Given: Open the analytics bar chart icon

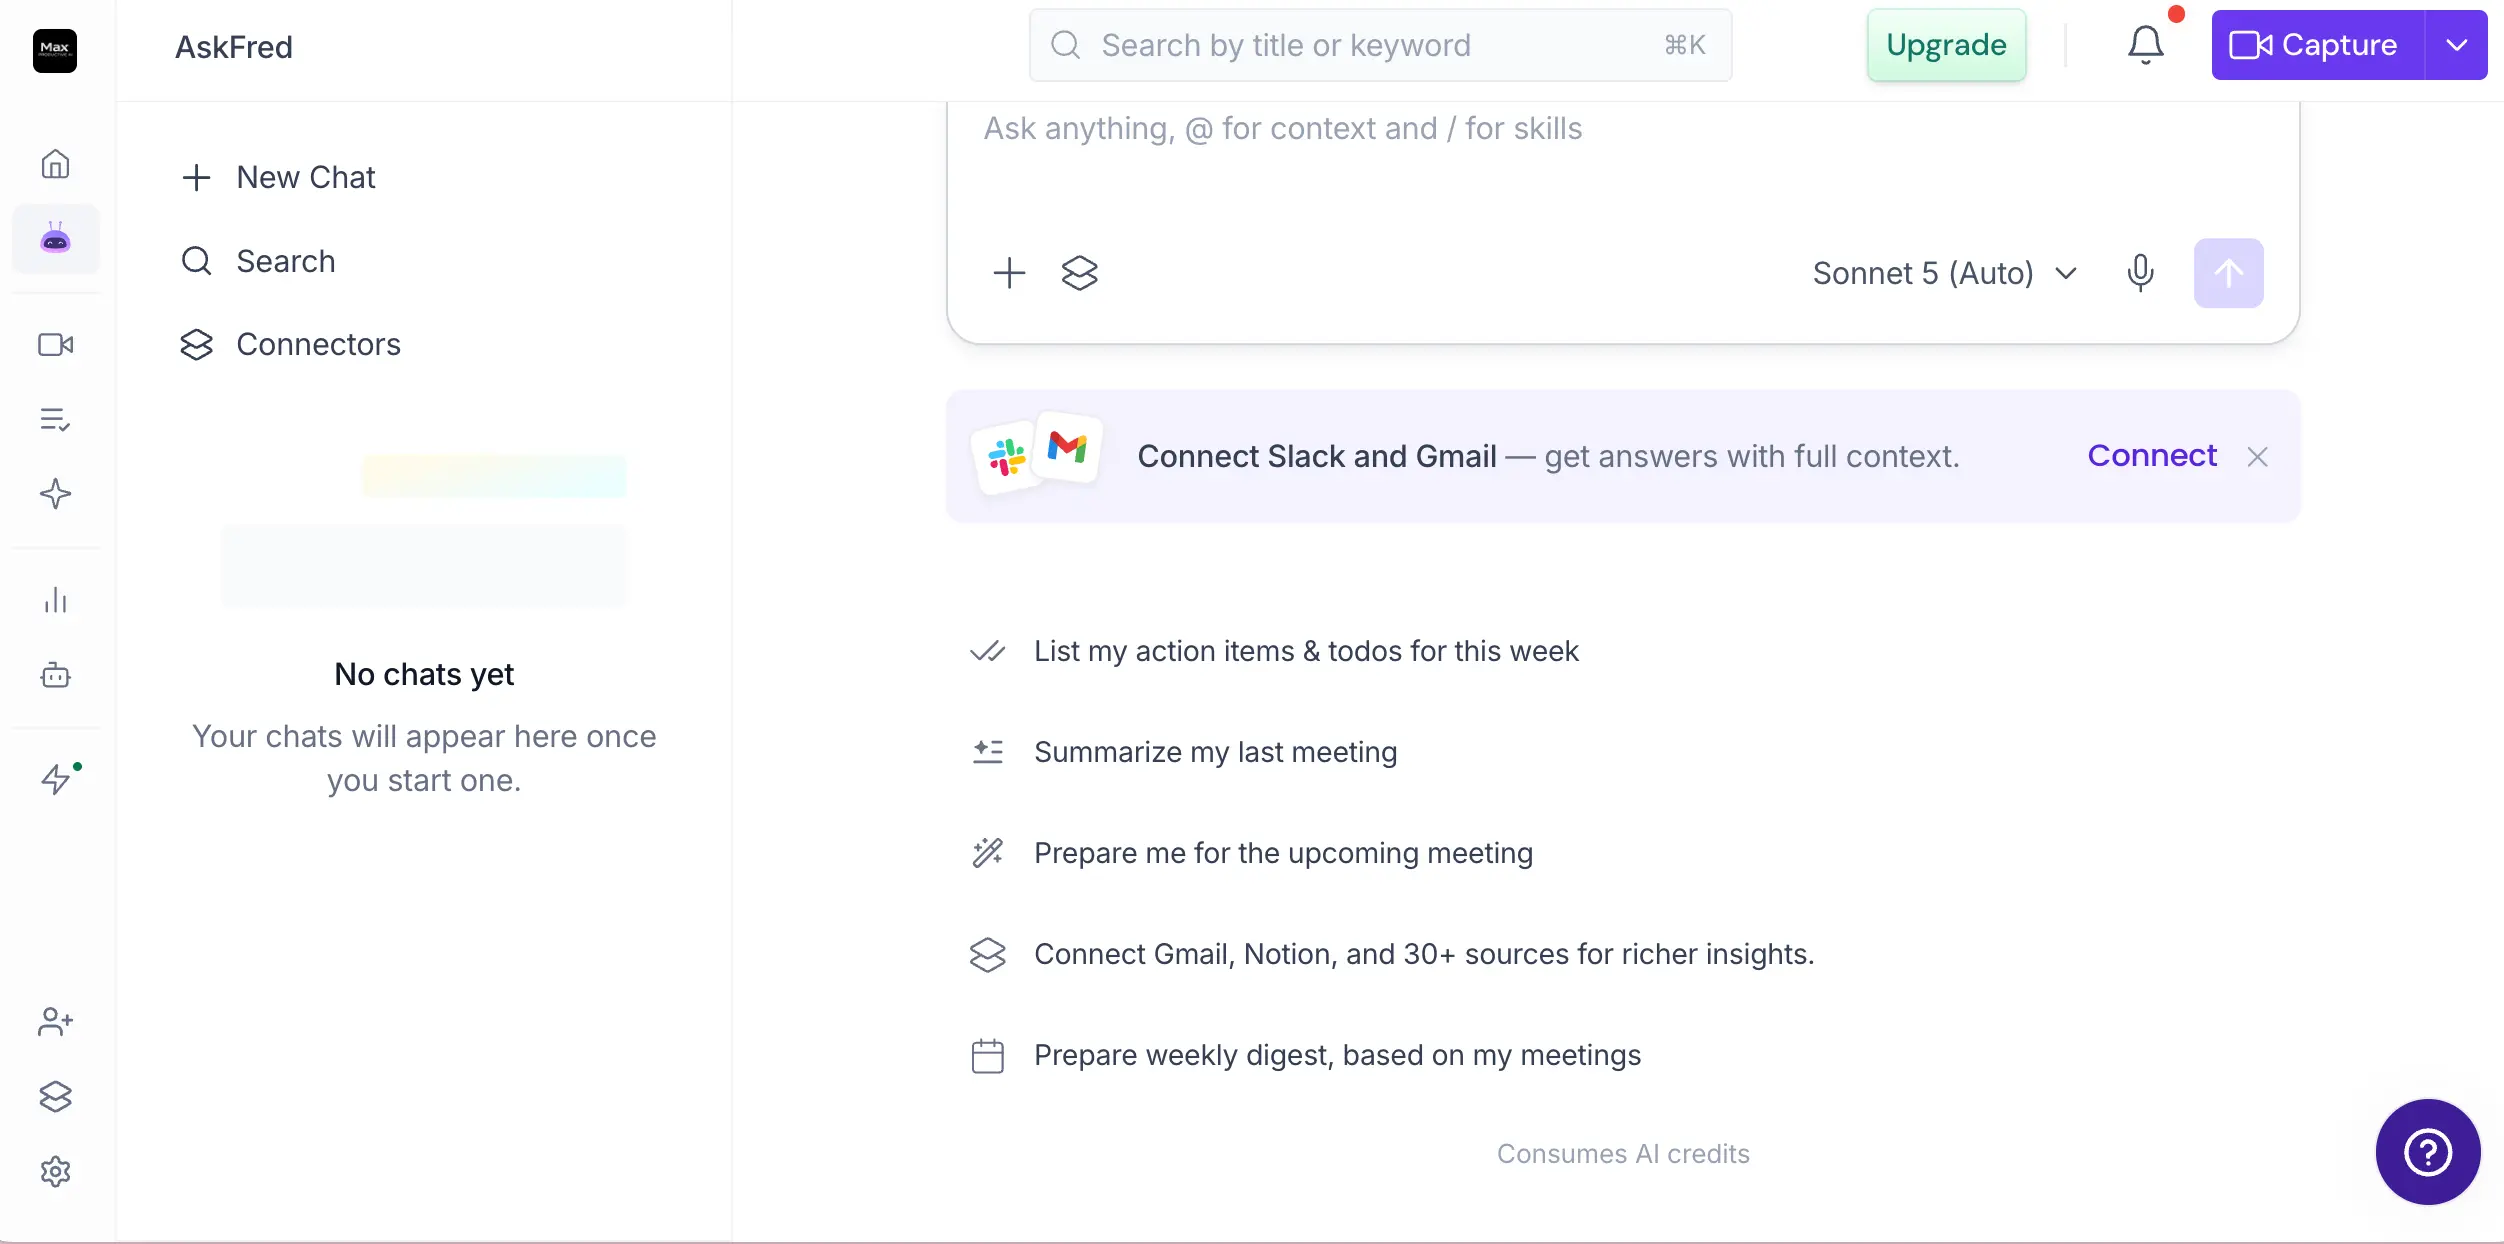Looking at the screenshot, I should (x=56, y=600).
